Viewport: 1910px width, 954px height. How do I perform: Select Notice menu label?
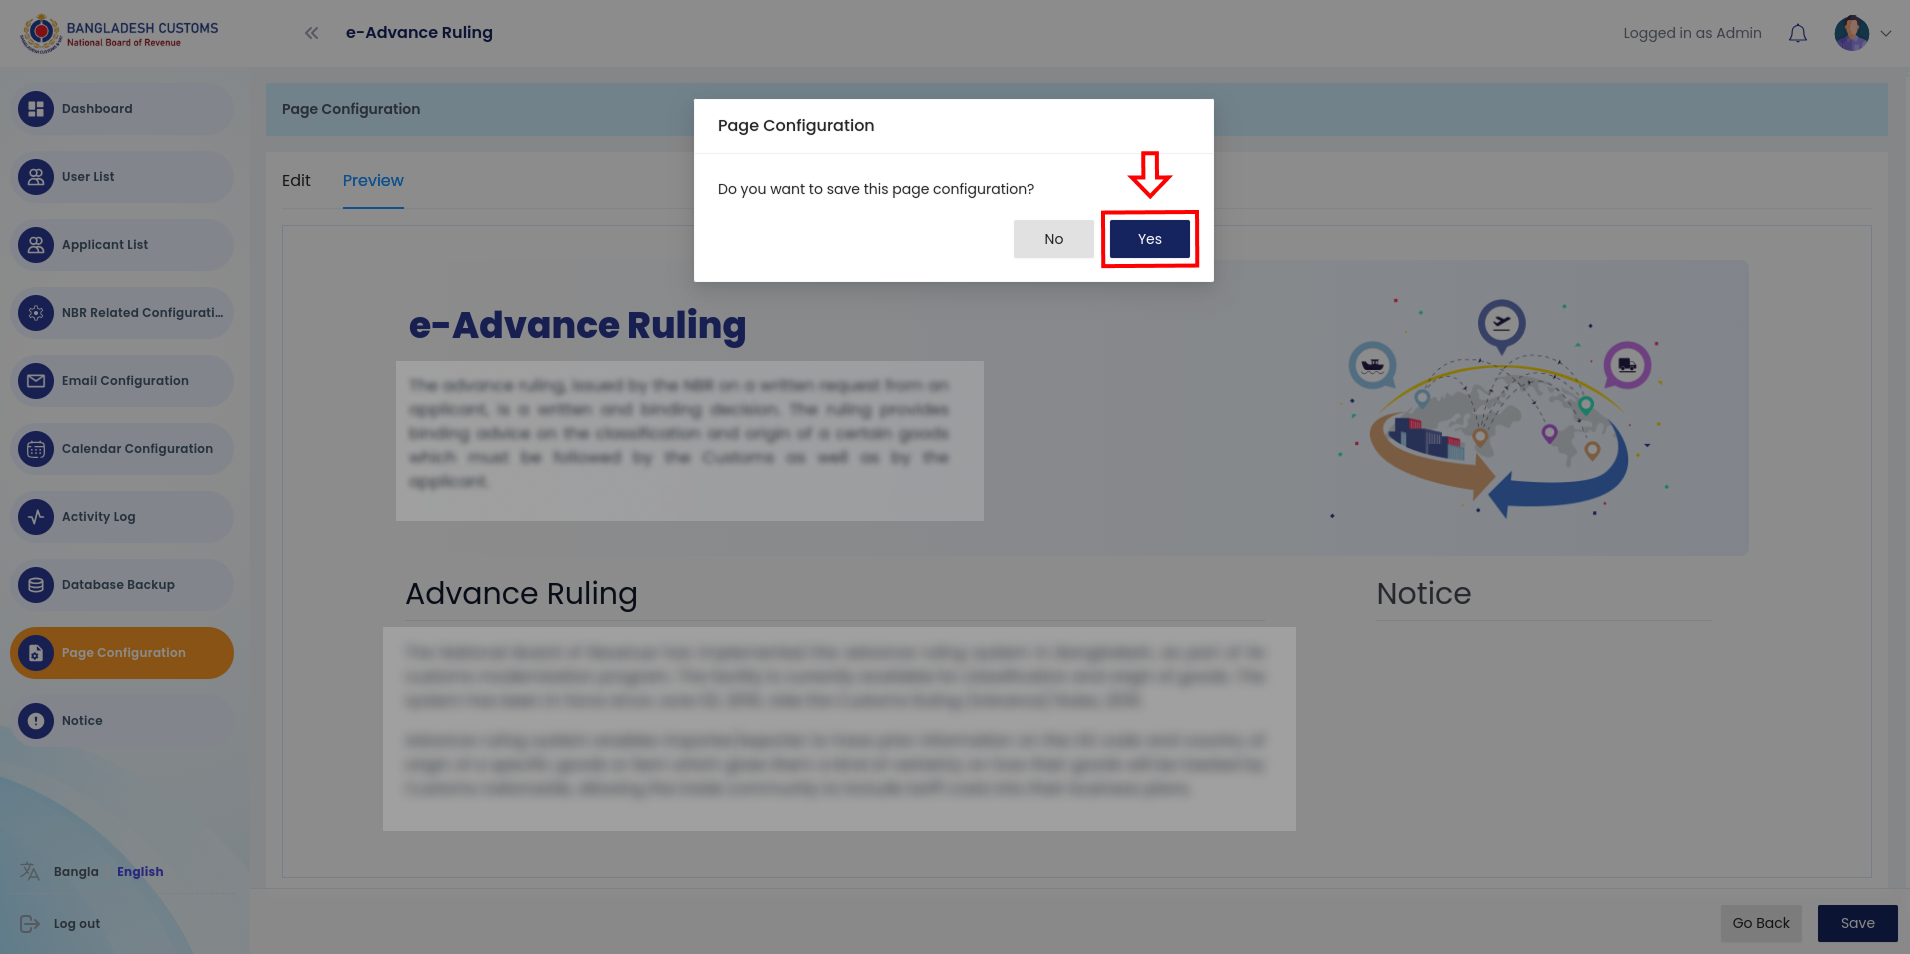pyautogui.click(x=82, y=721)
